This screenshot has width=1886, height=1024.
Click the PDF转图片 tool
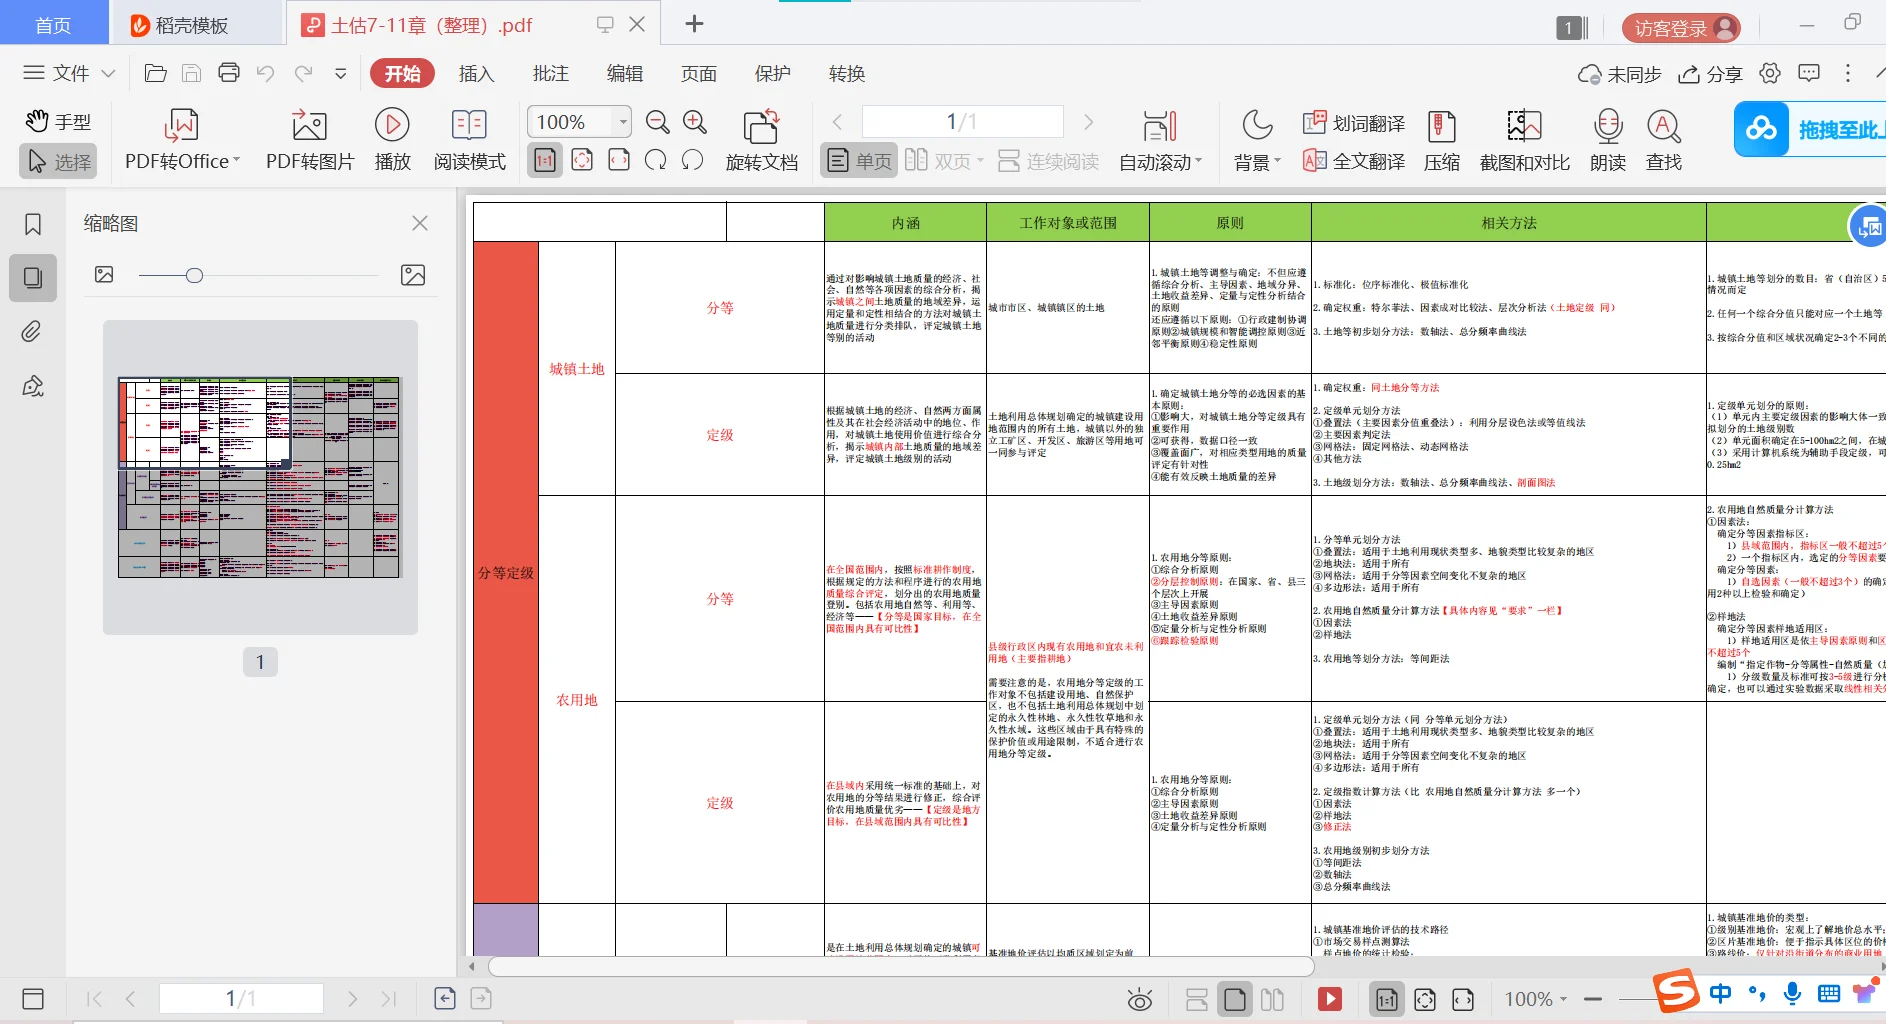click(x=310, y=140)
